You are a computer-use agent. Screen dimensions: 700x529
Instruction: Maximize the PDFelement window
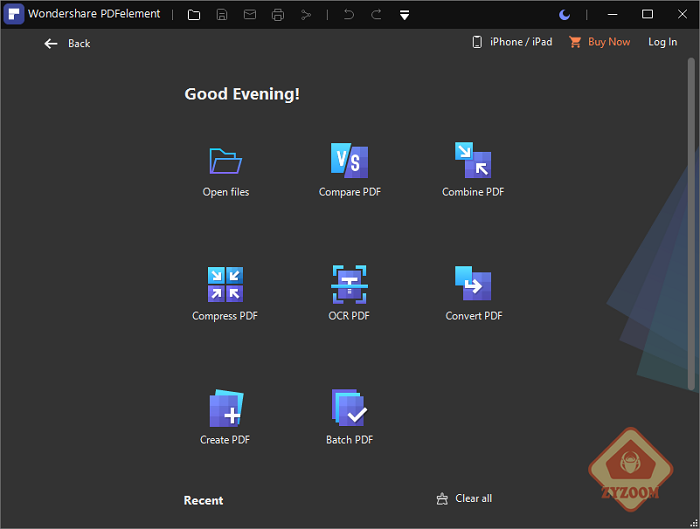(647, 15)
